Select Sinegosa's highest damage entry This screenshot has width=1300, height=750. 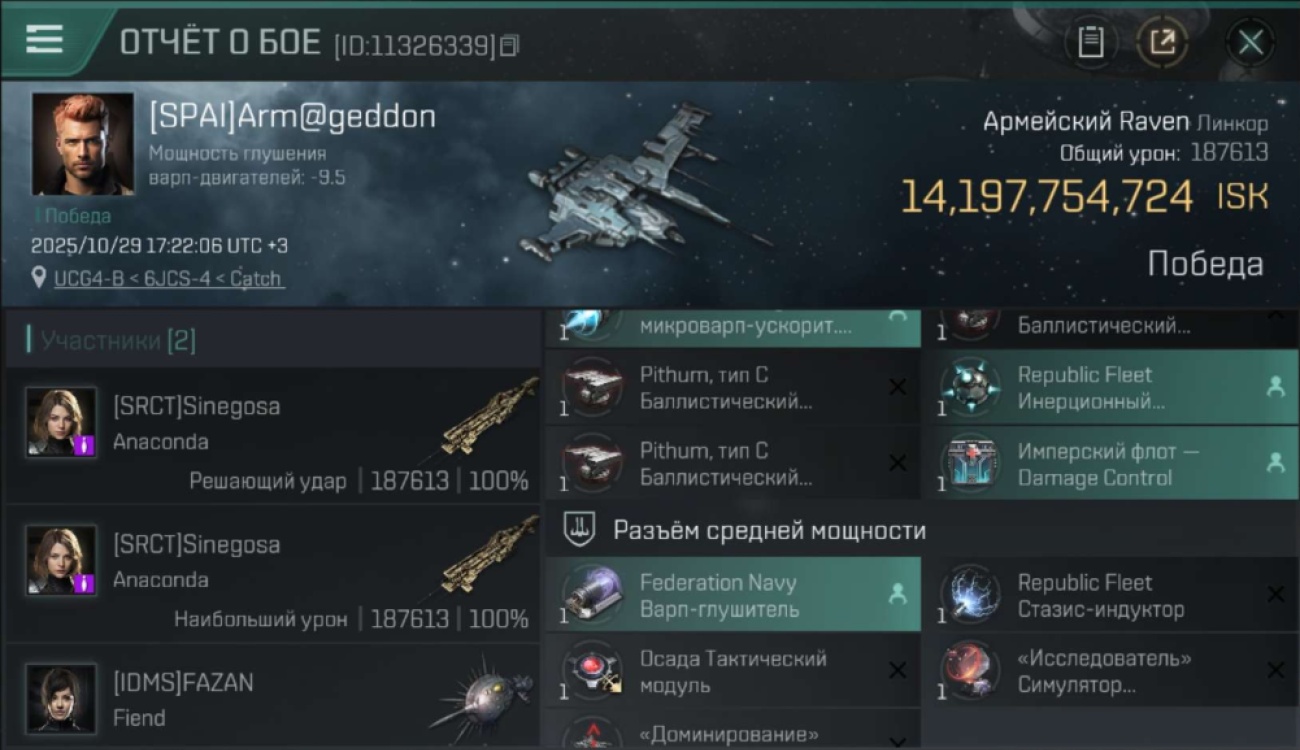[272, 574]
